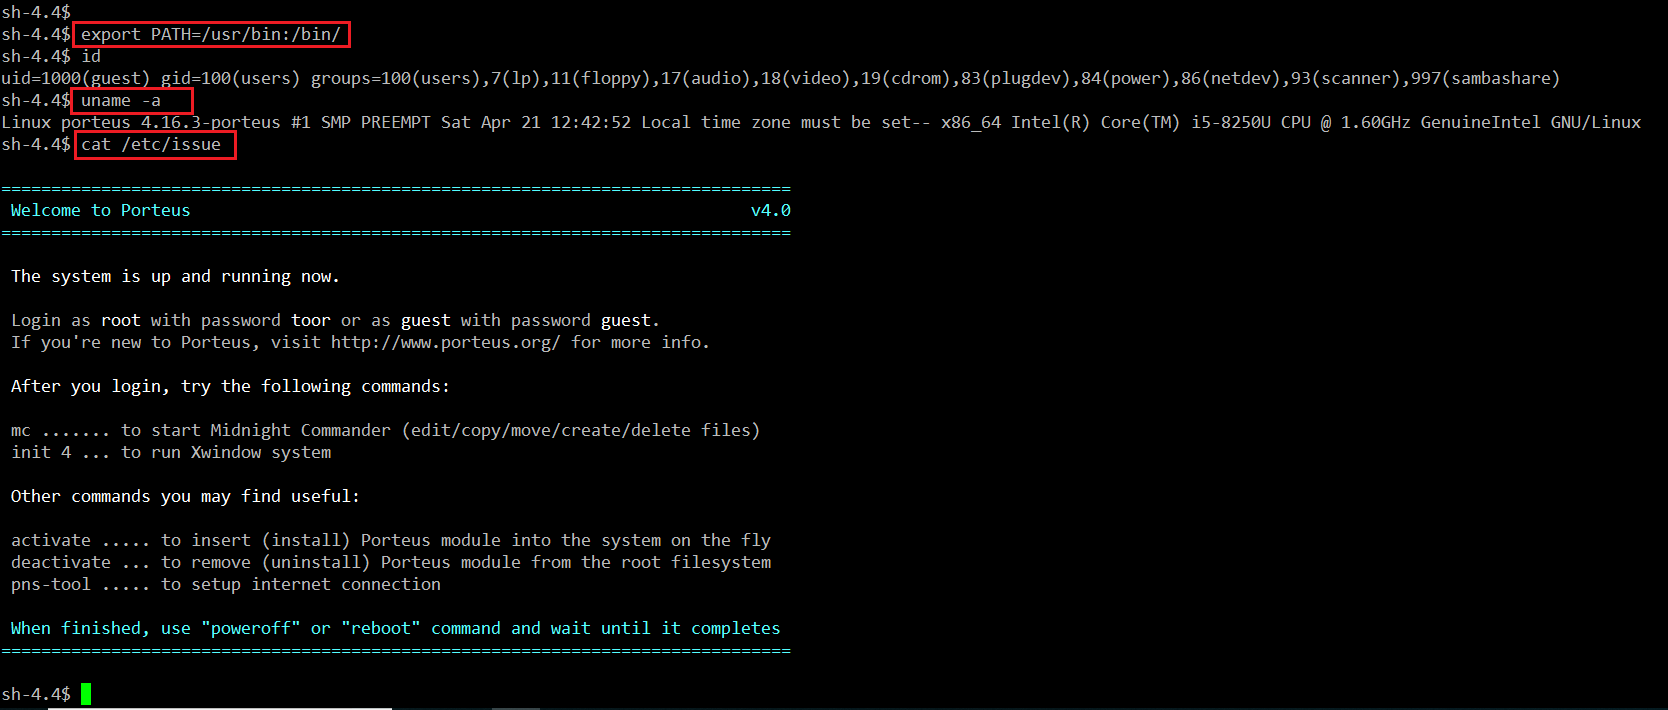Click the 997(sambashare) group entry
Viewport: 1668px width, 710px height.
1485,78
